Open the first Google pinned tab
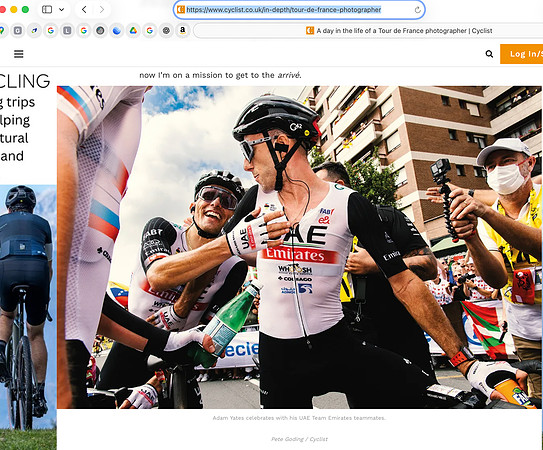543x450 pixels. click(x=51, y=30)
